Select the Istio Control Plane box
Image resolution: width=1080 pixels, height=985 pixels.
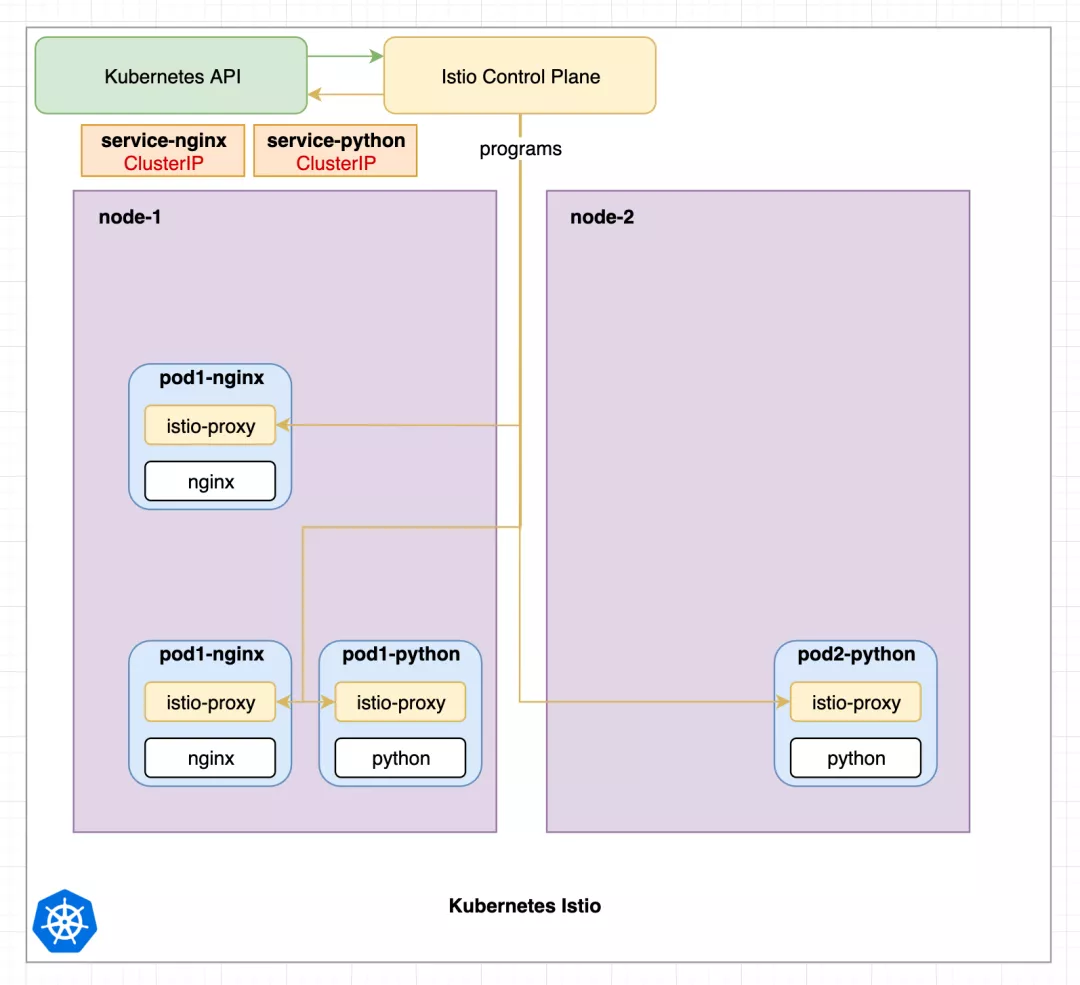(519, 76)
